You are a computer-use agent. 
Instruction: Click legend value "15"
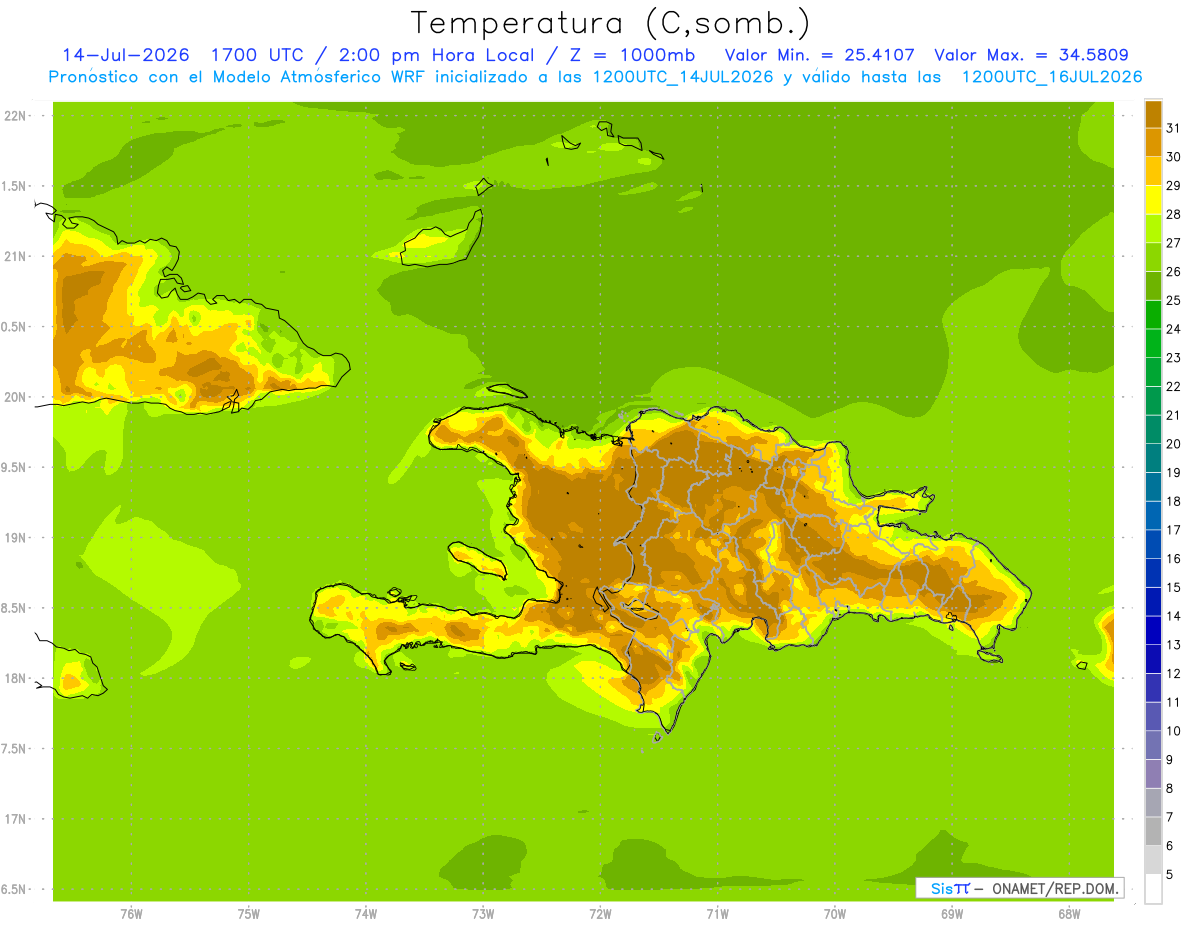tap(1174, 588)
